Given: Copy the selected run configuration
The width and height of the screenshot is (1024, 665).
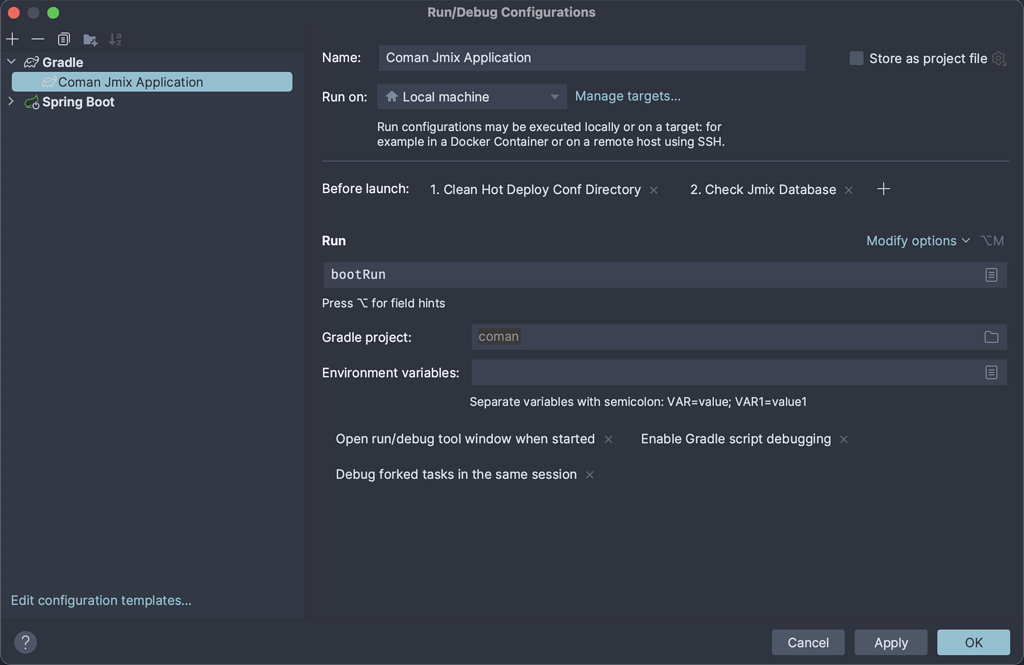Looking at the screenshot, I should coord(63,39).
